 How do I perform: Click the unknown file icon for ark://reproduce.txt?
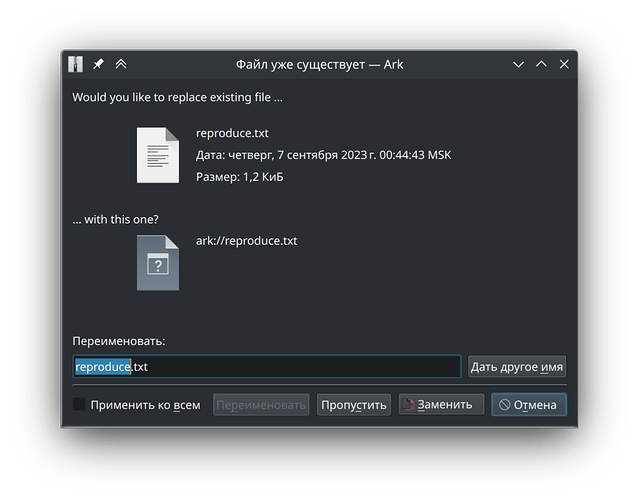pos(158,263)
